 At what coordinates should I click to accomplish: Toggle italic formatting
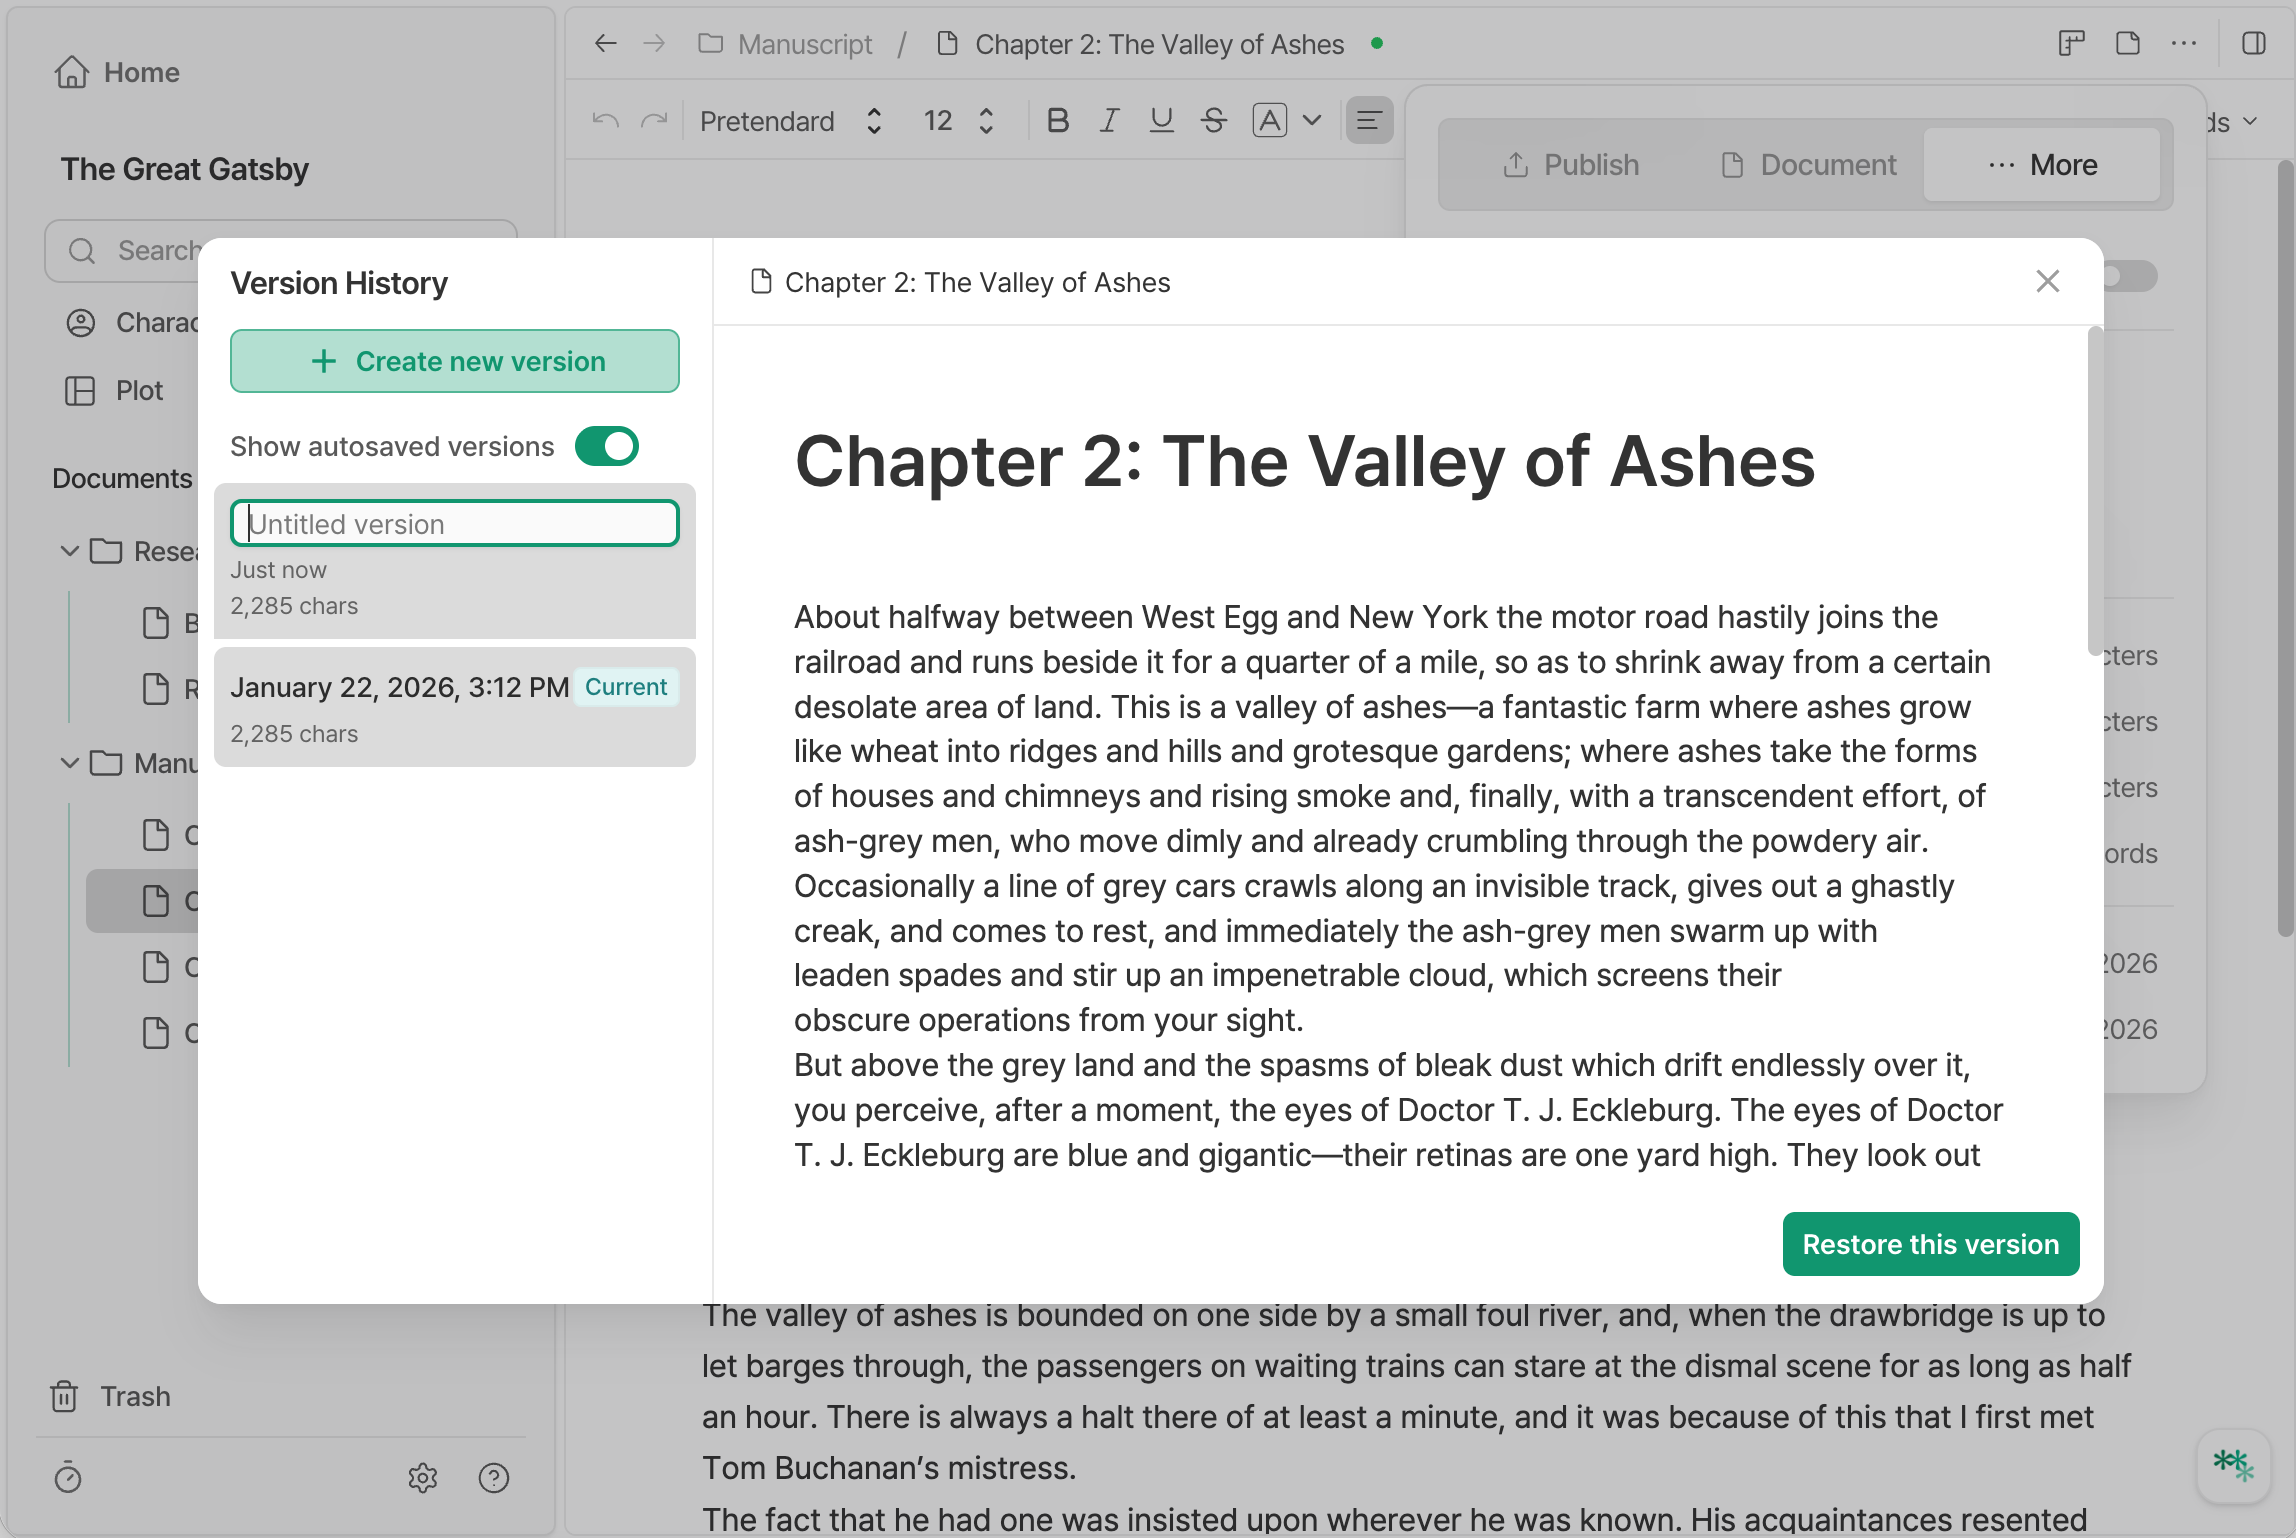[1109, 121]
